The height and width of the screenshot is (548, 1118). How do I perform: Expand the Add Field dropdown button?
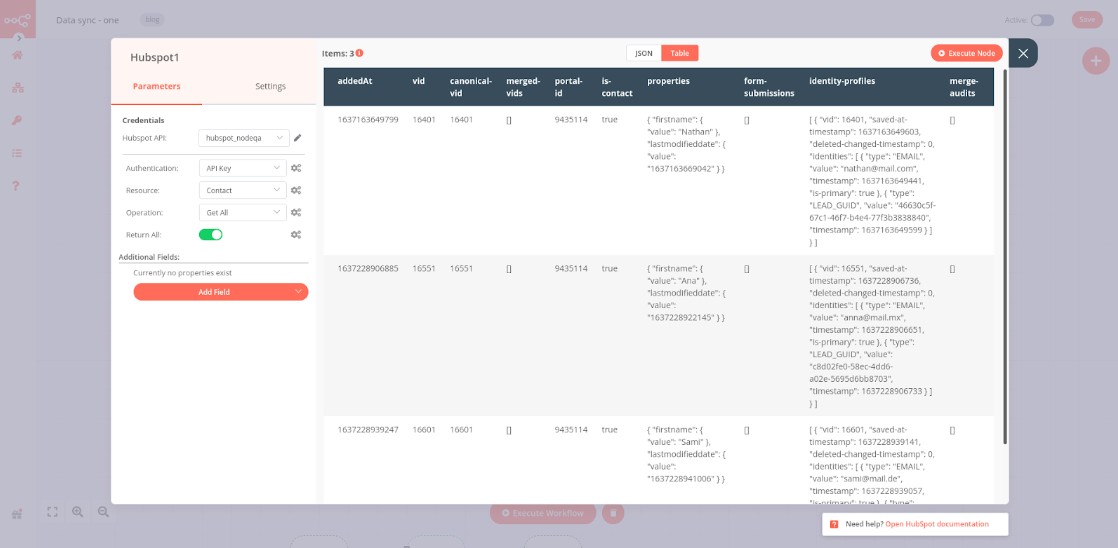(x=221, y=291)
